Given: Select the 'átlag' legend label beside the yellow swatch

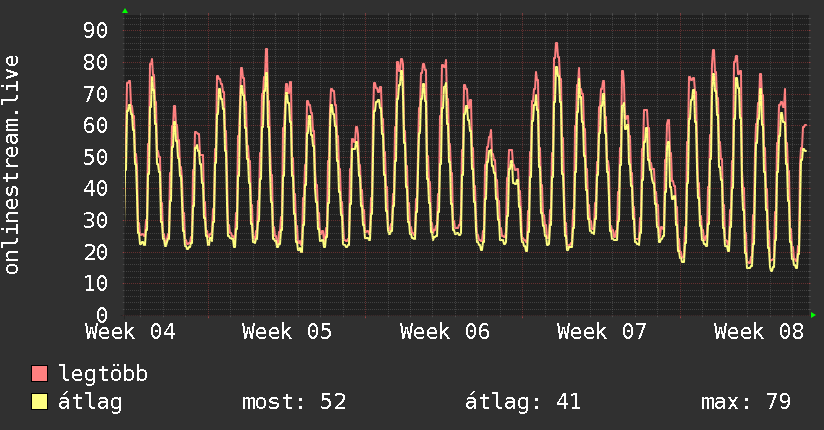Looking at the screenshot, I should point(90,402).
